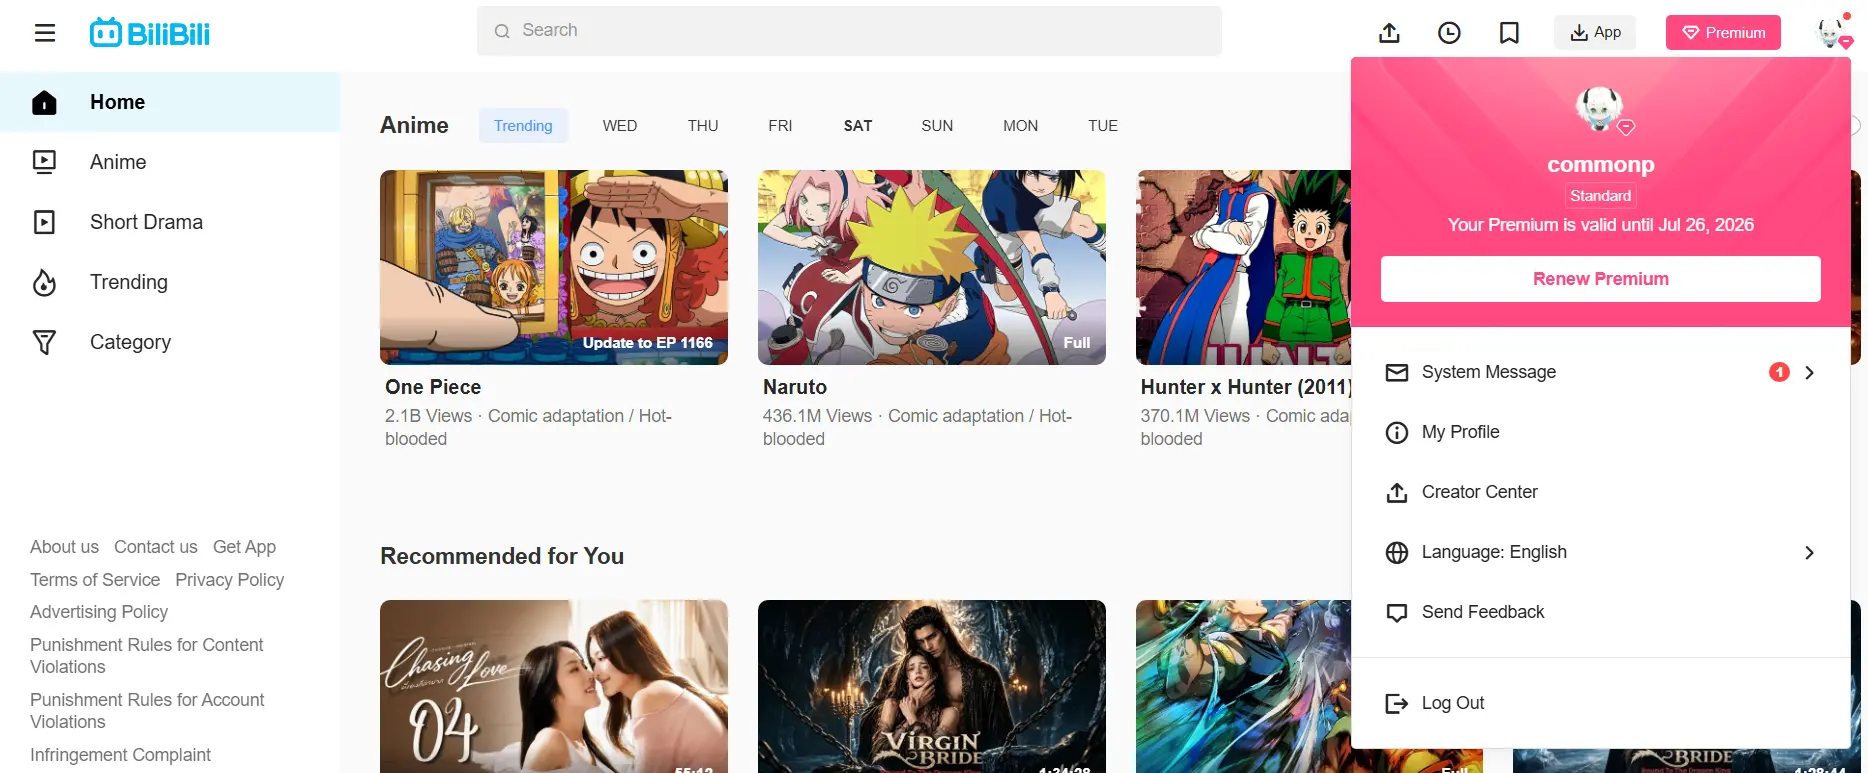
Task: Select the FRI schedule tab
Action: (x=780, y=125)
